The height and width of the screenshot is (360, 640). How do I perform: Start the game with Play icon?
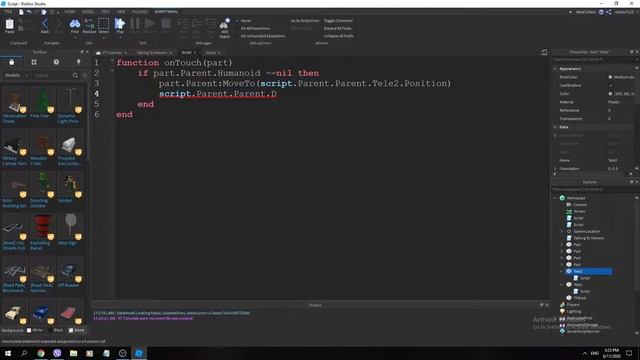click(120, 24)
